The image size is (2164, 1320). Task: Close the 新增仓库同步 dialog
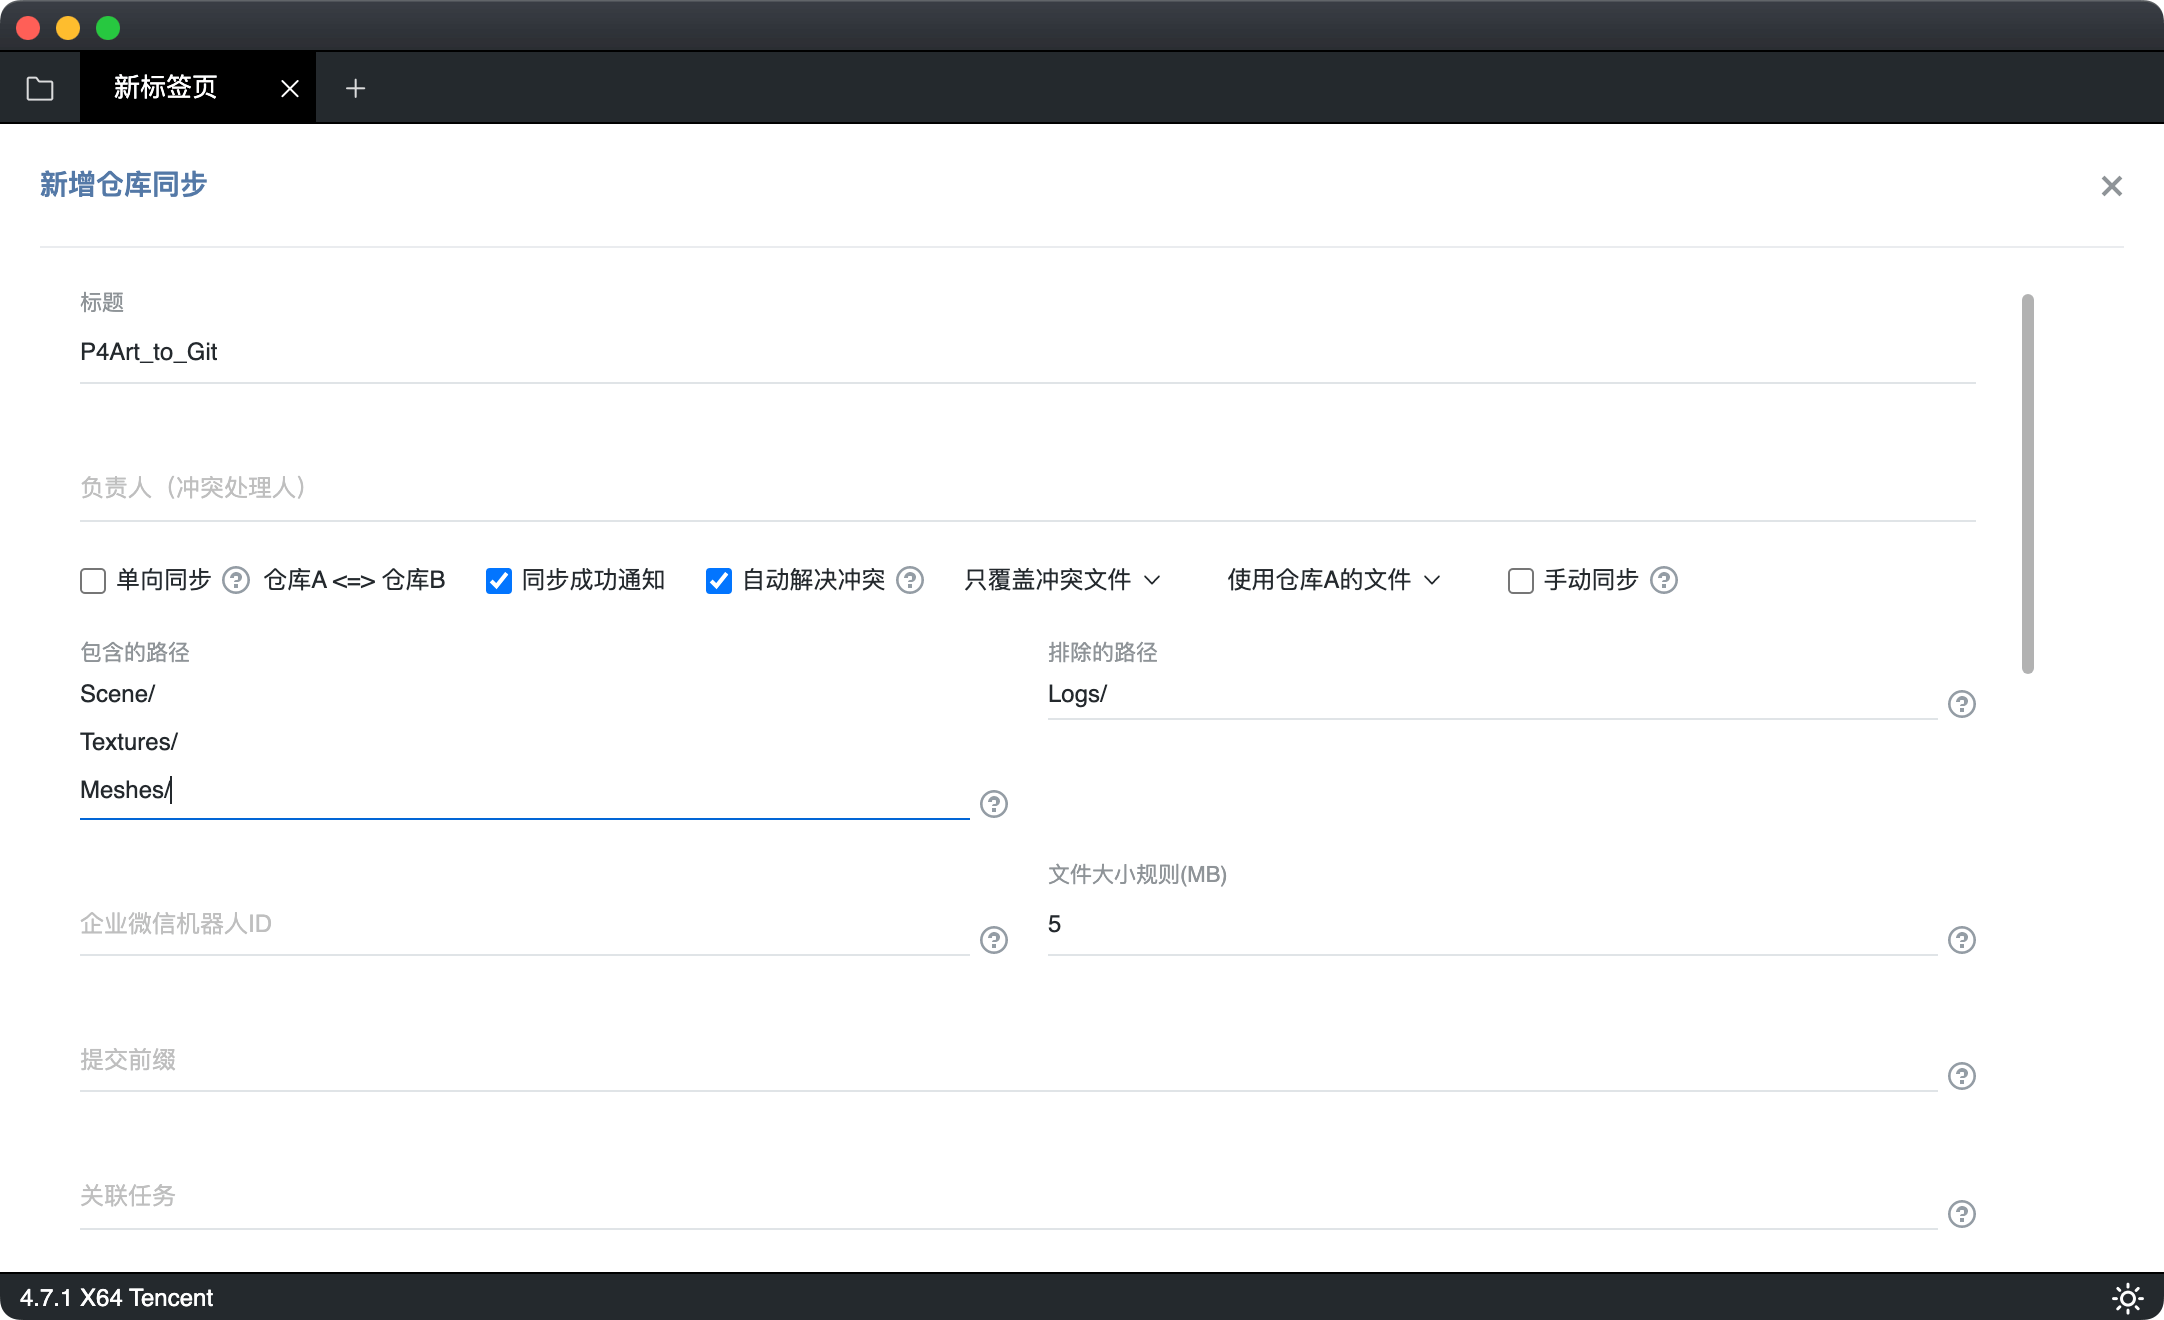[x=2111, y=186]
